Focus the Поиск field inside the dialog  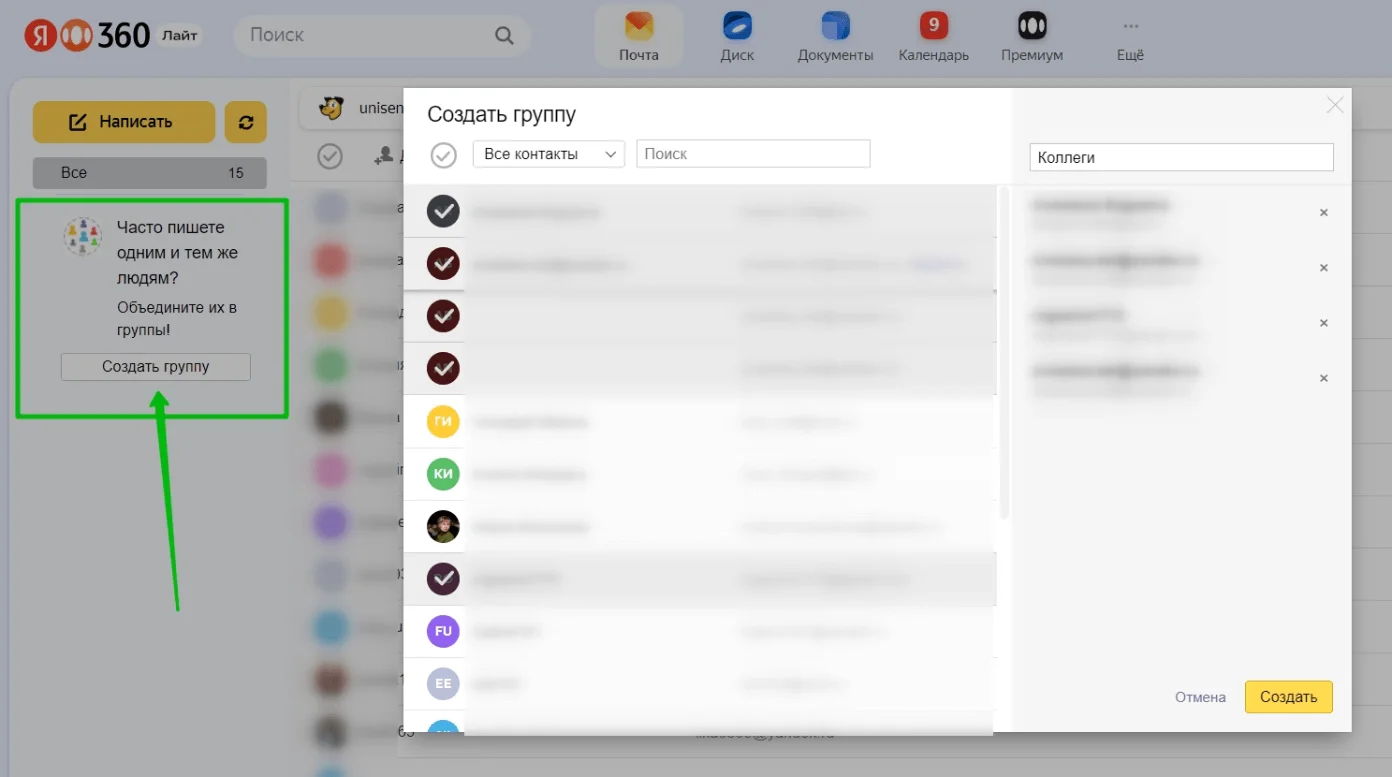pyautogui.click(x=753, y=154)
